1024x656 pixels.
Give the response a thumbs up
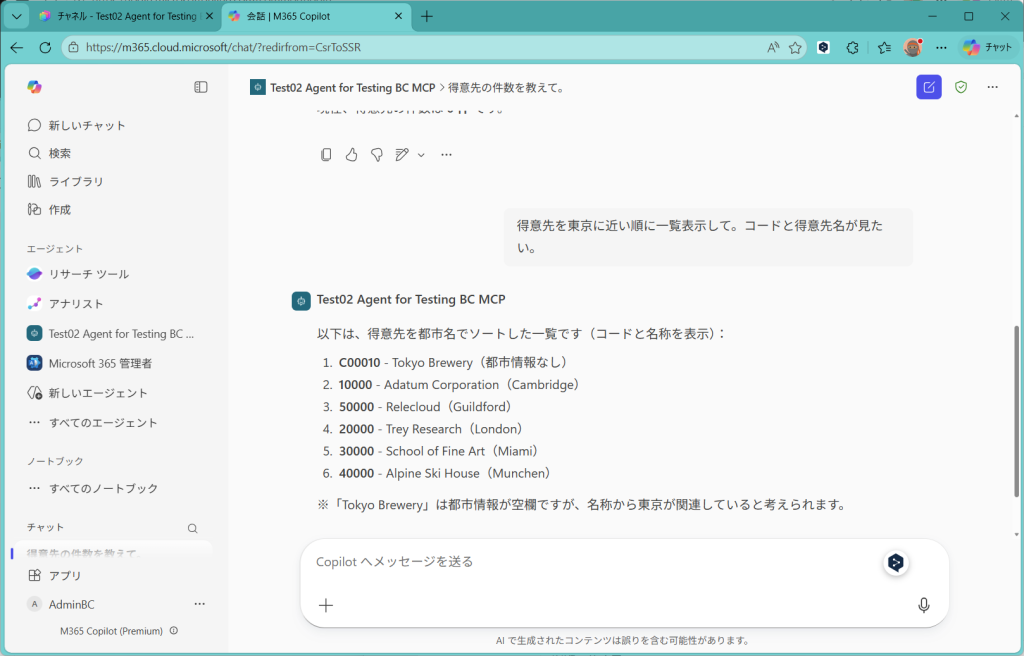pos(352,155)
